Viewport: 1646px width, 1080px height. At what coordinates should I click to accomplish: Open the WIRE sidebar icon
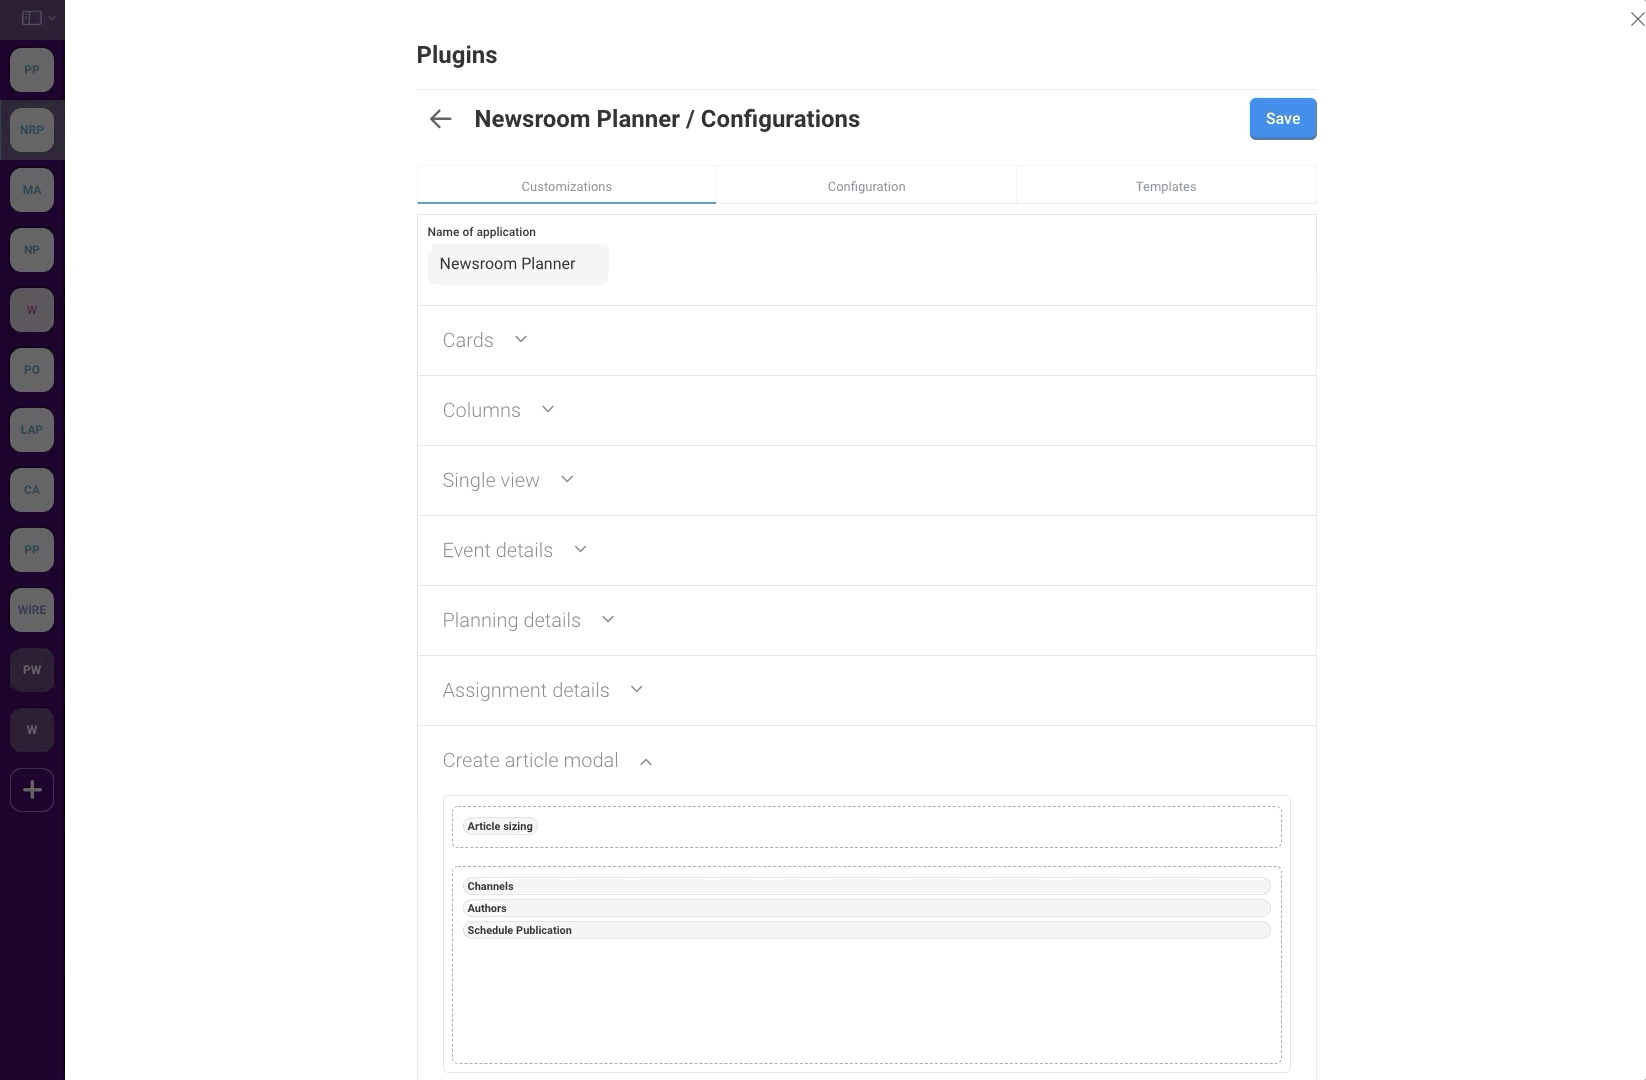point(32,610)
